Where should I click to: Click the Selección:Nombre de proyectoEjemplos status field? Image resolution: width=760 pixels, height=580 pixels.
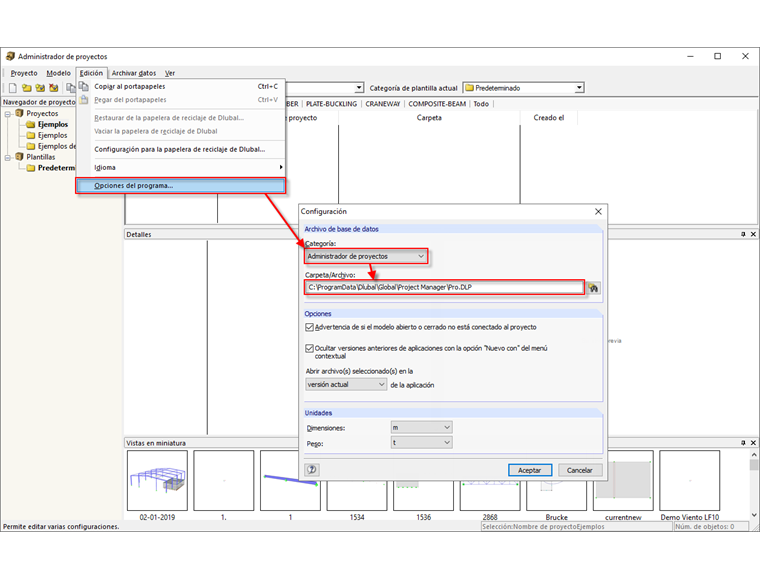(576, 526)
